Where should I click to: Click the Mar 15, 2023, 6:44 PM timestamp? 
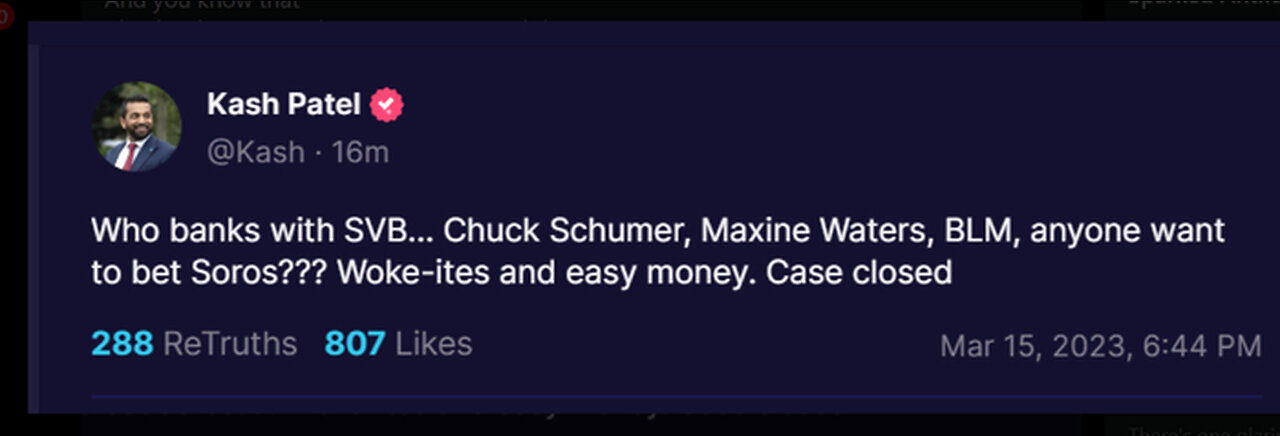[x=1101, y=346]
